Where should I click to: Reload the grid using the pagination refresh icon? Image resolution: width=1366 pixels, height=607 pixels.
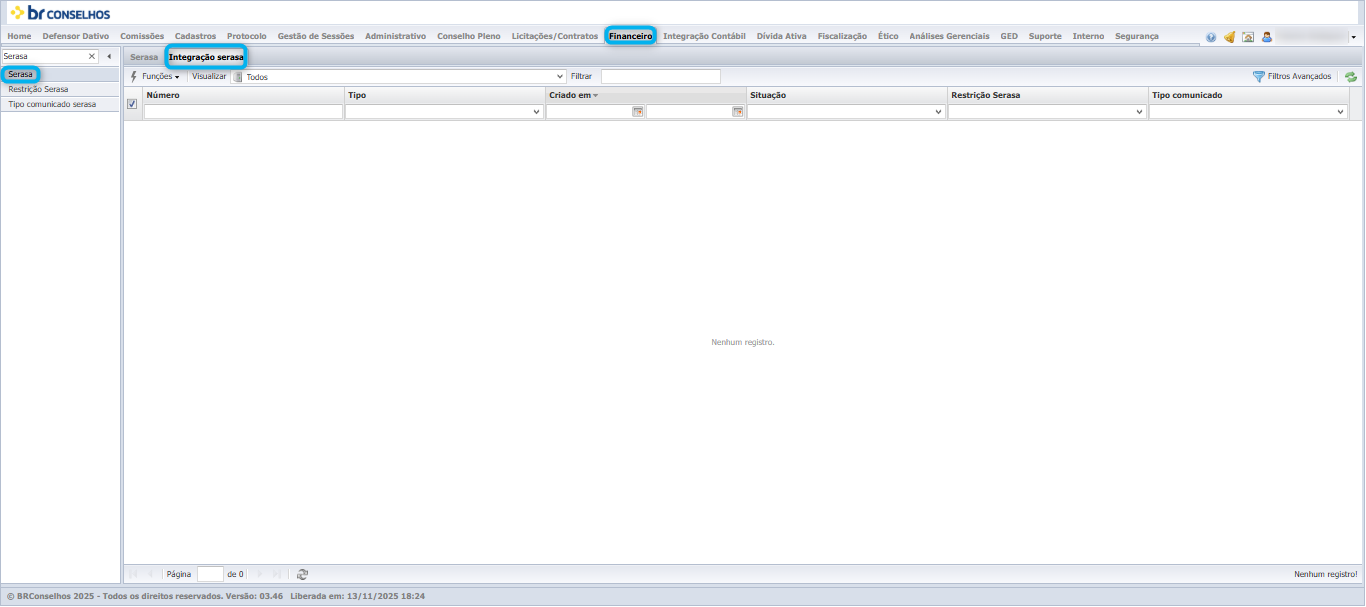pos(302,574)
